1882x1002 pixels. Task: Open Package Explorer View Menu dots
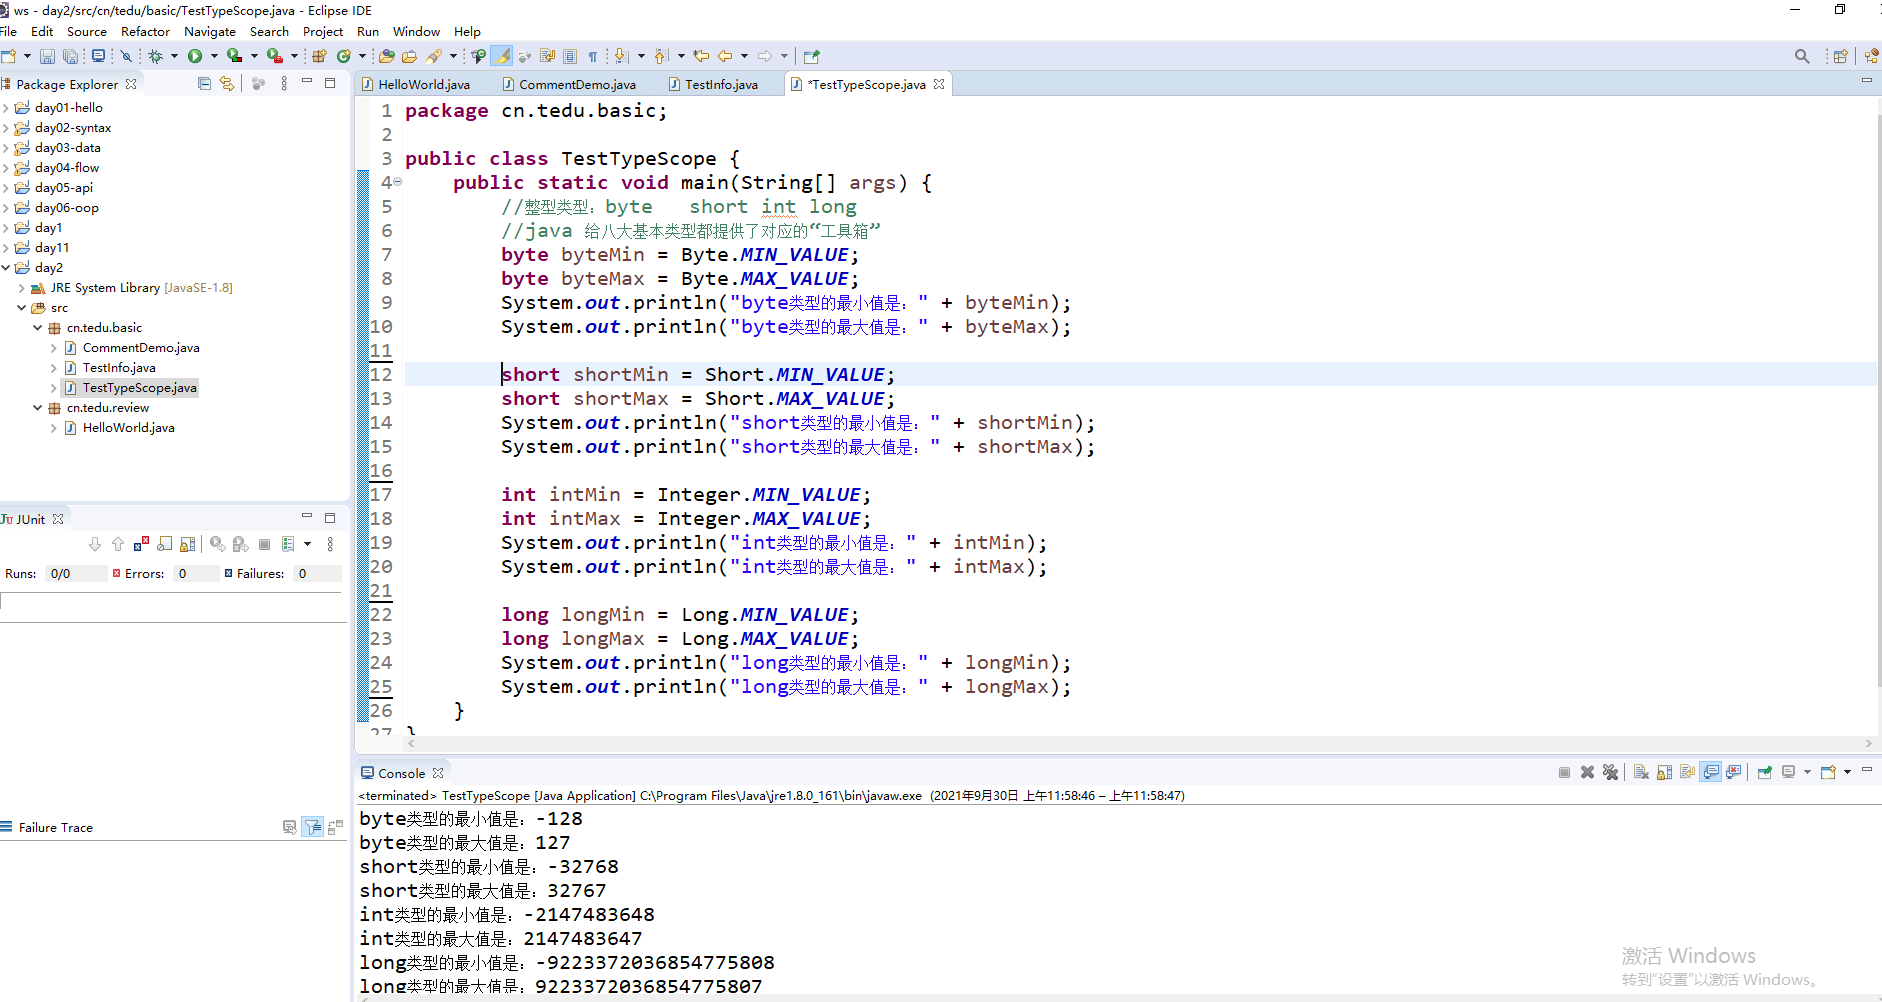tap(284, 84)
